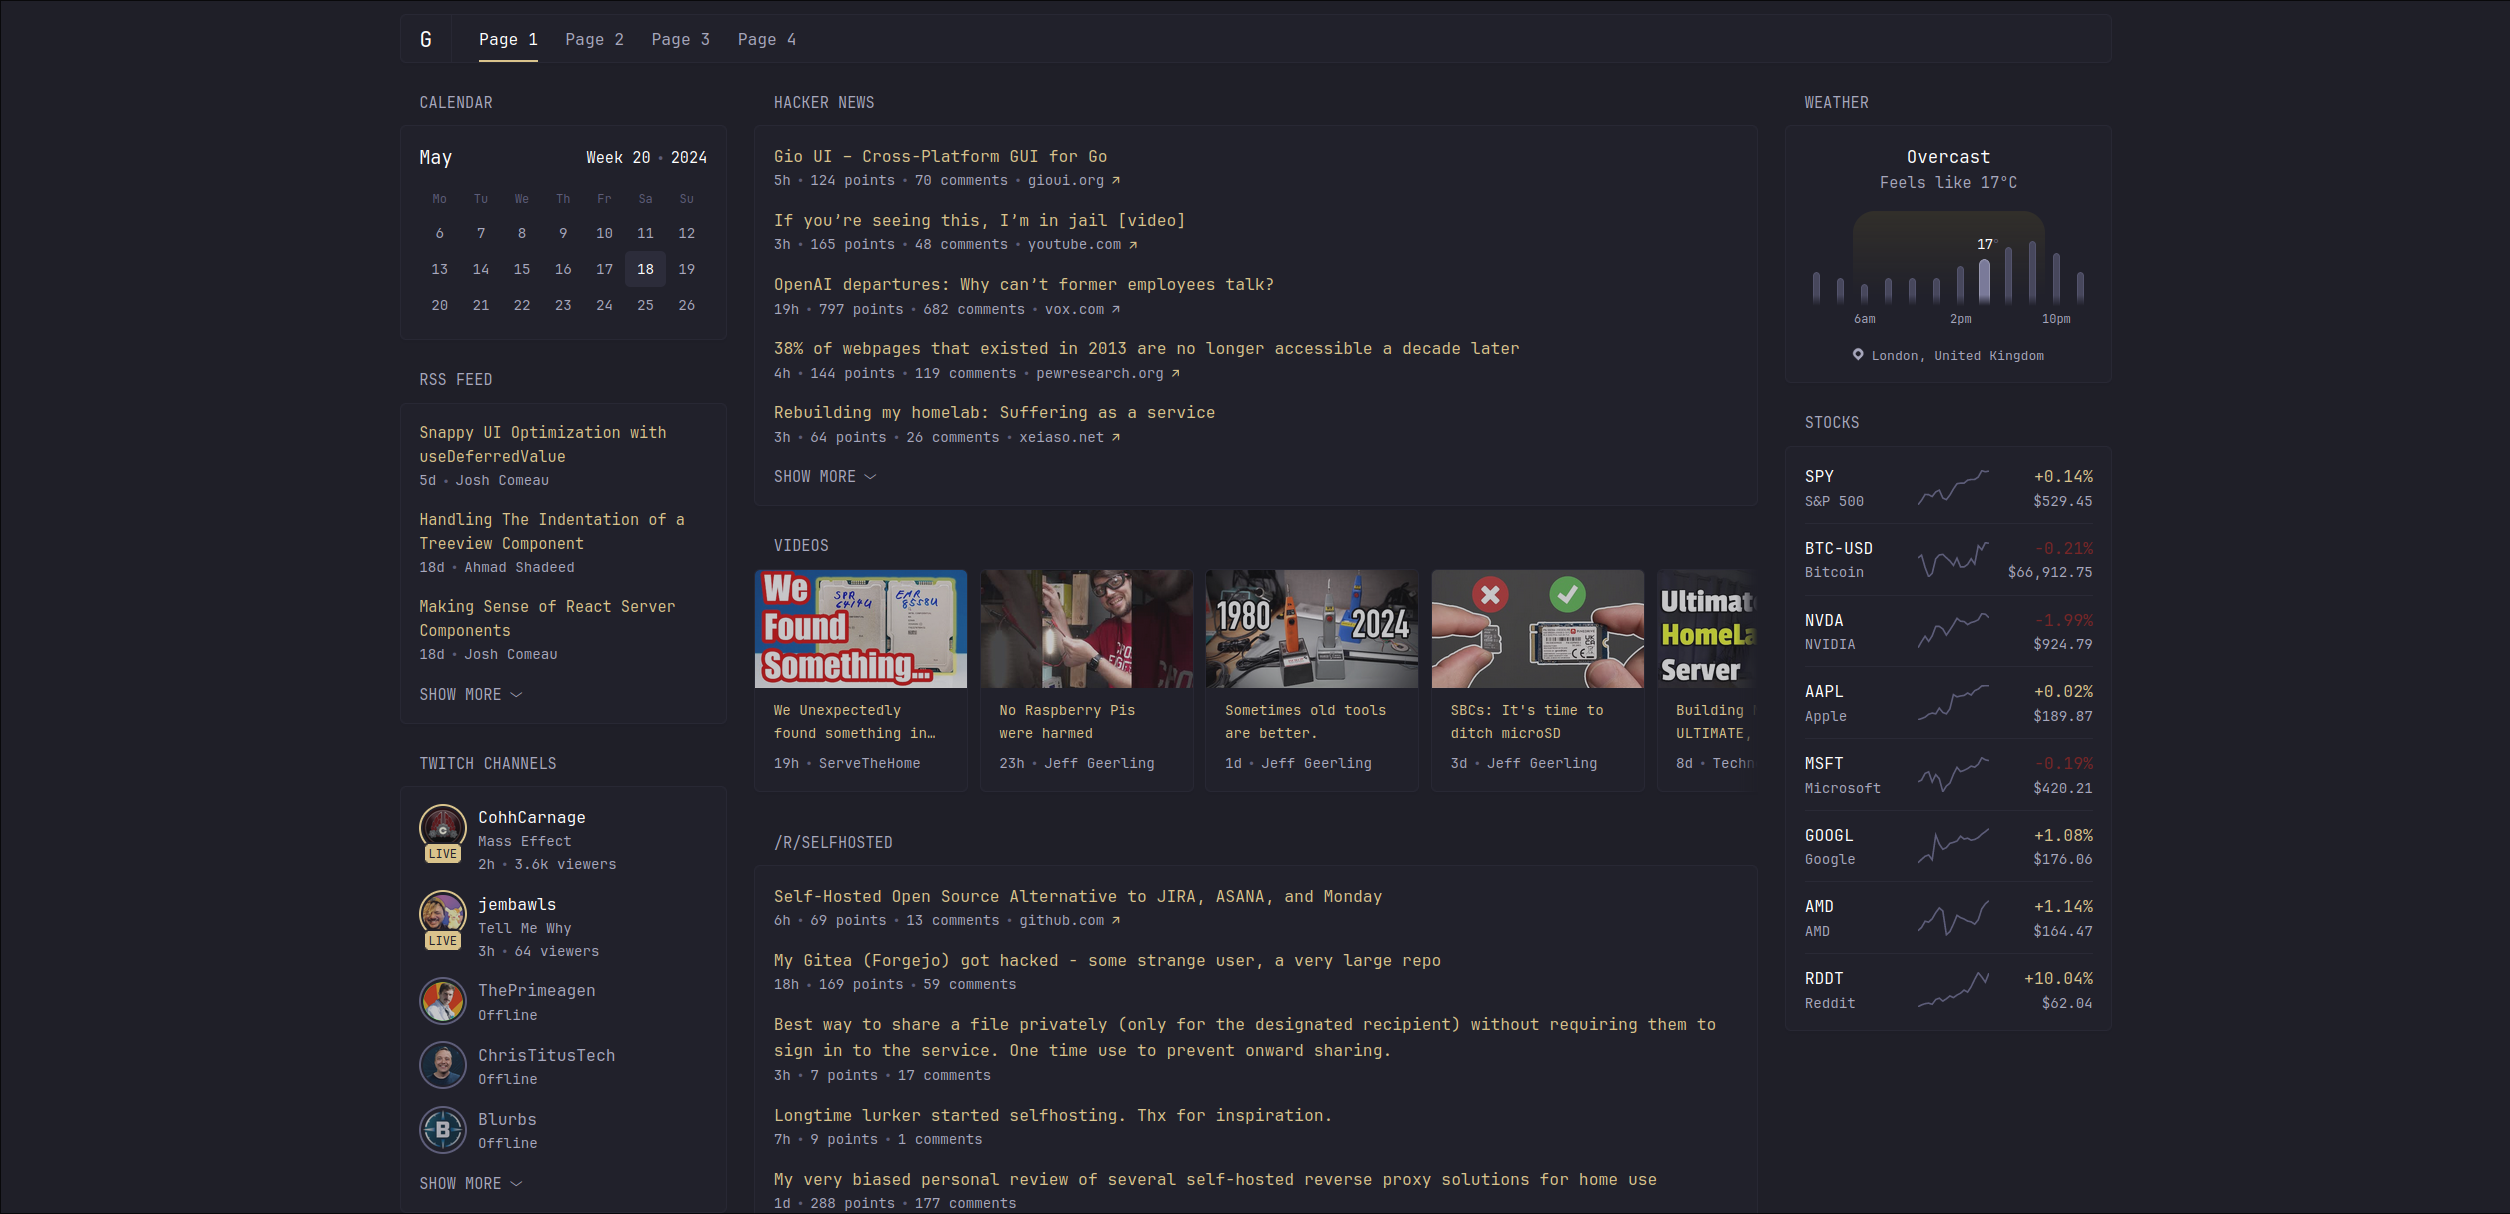Expand Hacker News Show More
This screenshot has height=1214, width=2510.
pyautogui.click(x=824, y=477)
